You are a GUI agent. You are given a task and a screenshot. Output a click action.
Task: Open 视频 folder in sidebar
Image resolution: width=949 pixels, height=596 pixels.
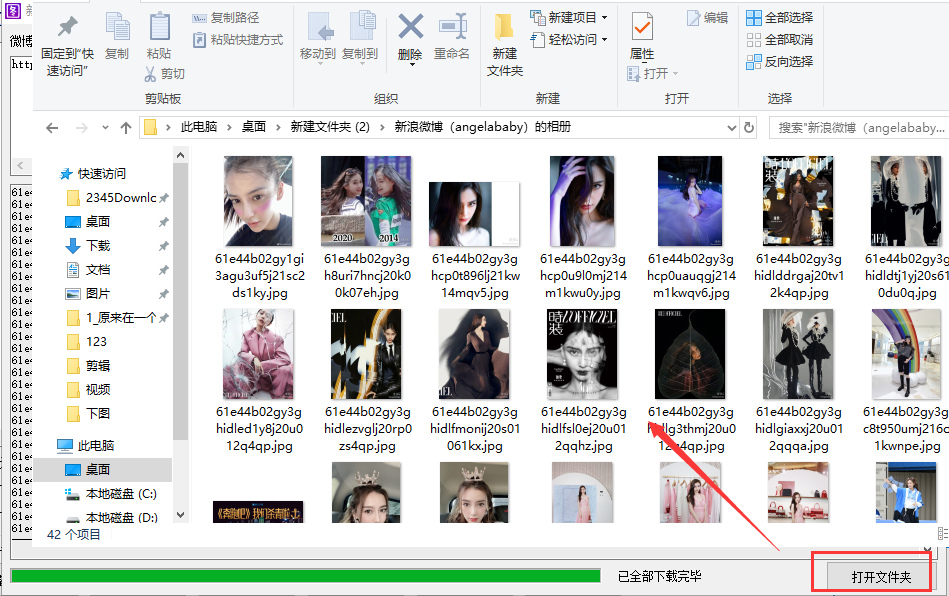[x=88, y=389]
